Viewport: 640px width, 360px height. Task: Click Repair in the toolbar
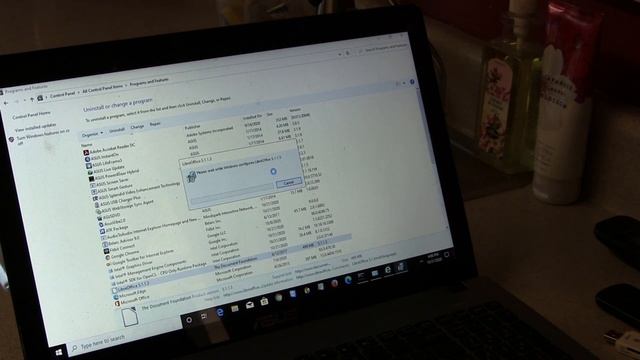pos(155,124)
